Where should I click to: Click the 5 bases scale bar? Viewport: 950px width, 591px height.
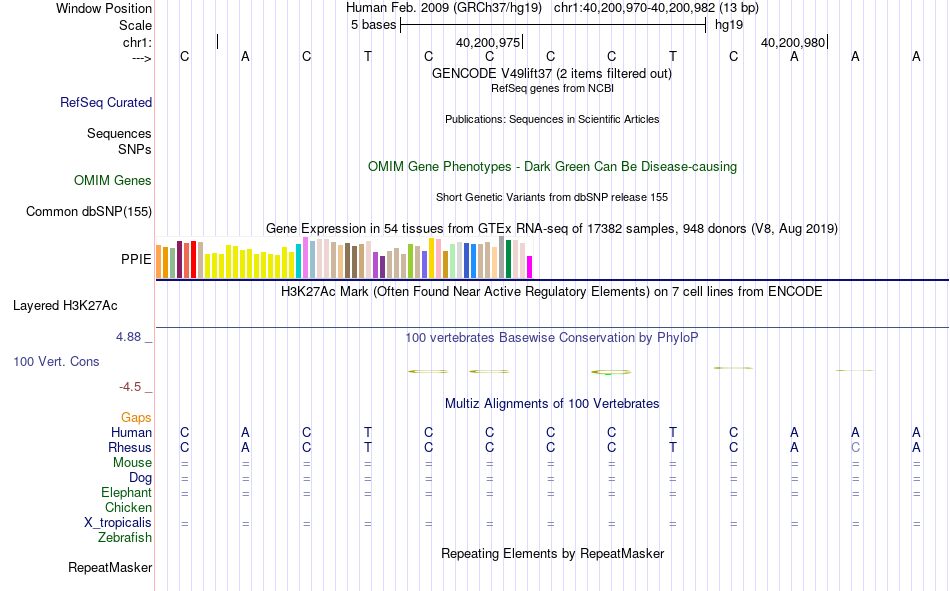[553, 25]
